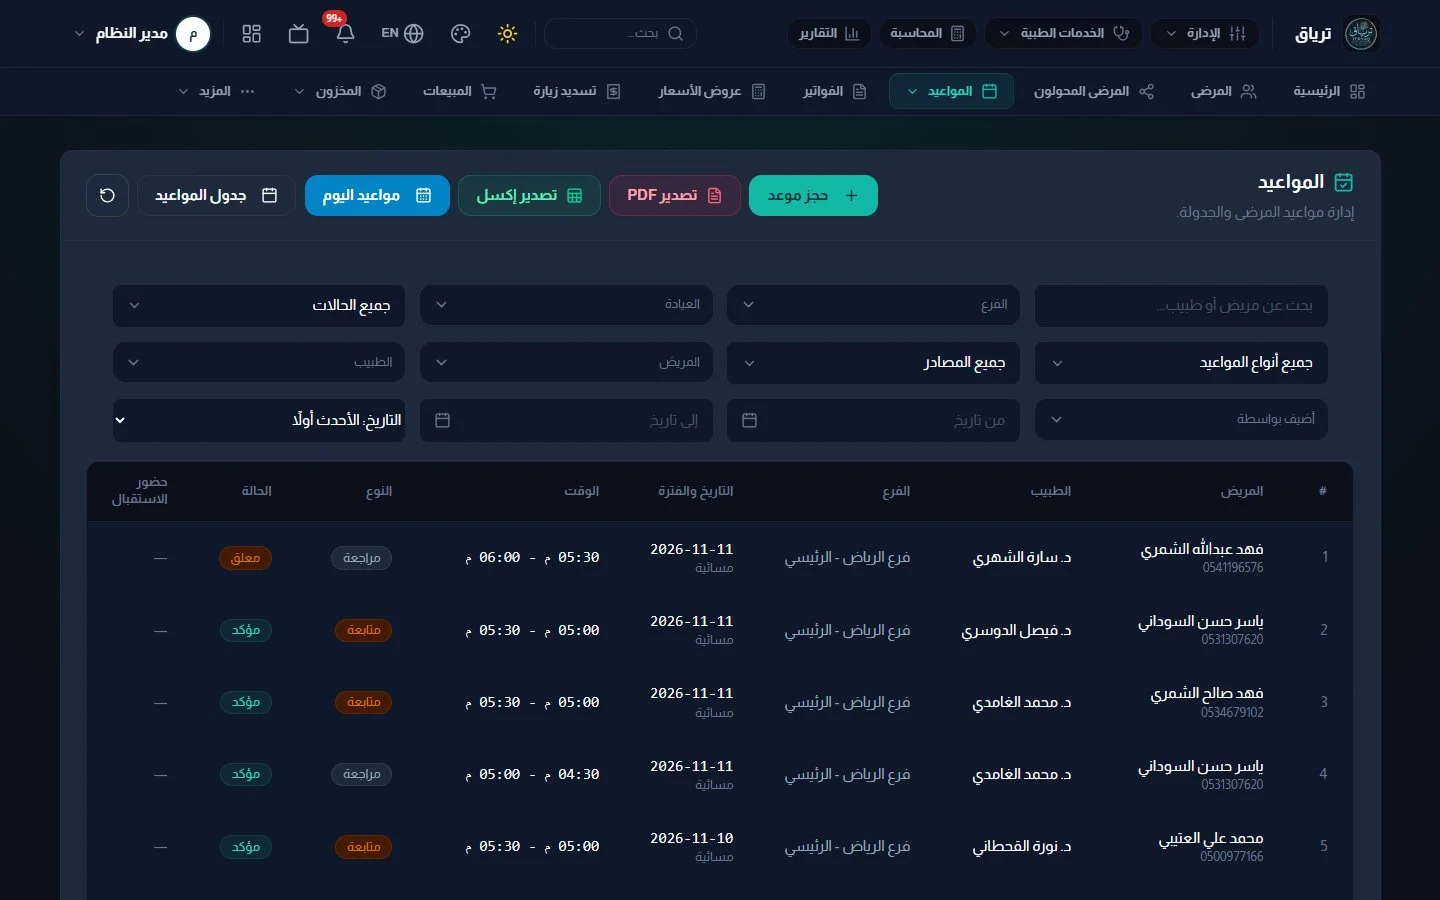Click the refresh icon button
The width and height of the screenshot is (1440, 900).
pos(107,195)
